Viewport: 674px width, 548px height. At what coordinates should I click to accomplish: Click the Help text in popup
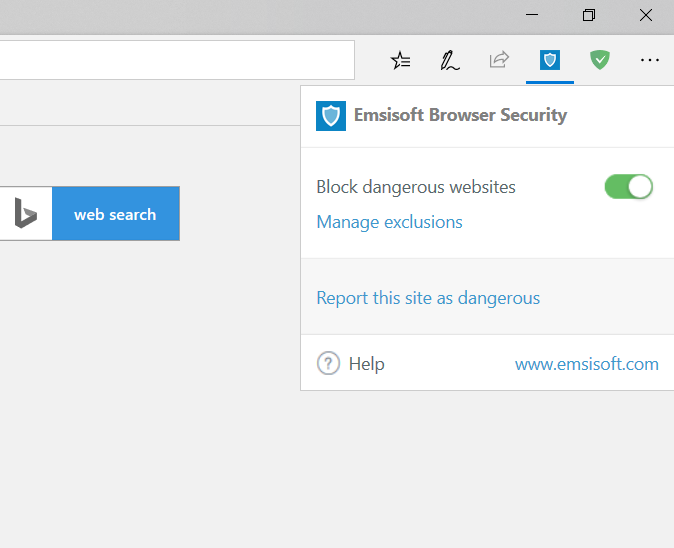366,364
